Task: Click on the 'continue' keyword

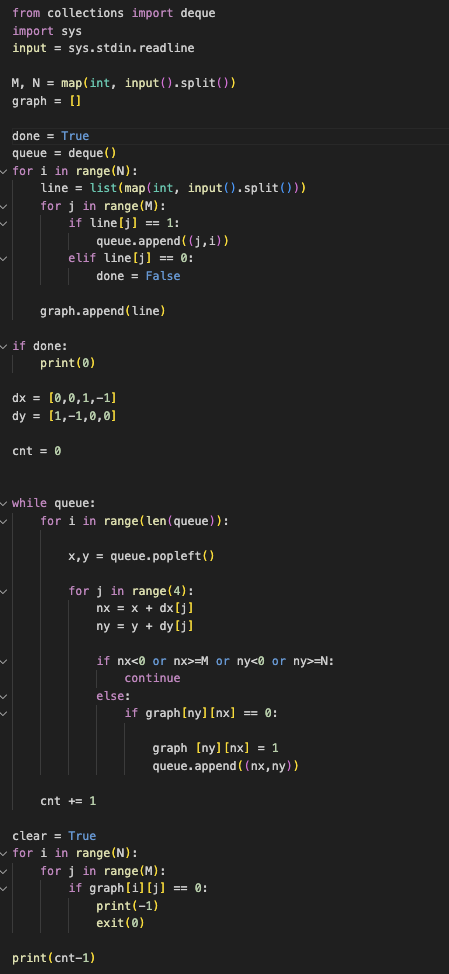Action: coord(152,678)
